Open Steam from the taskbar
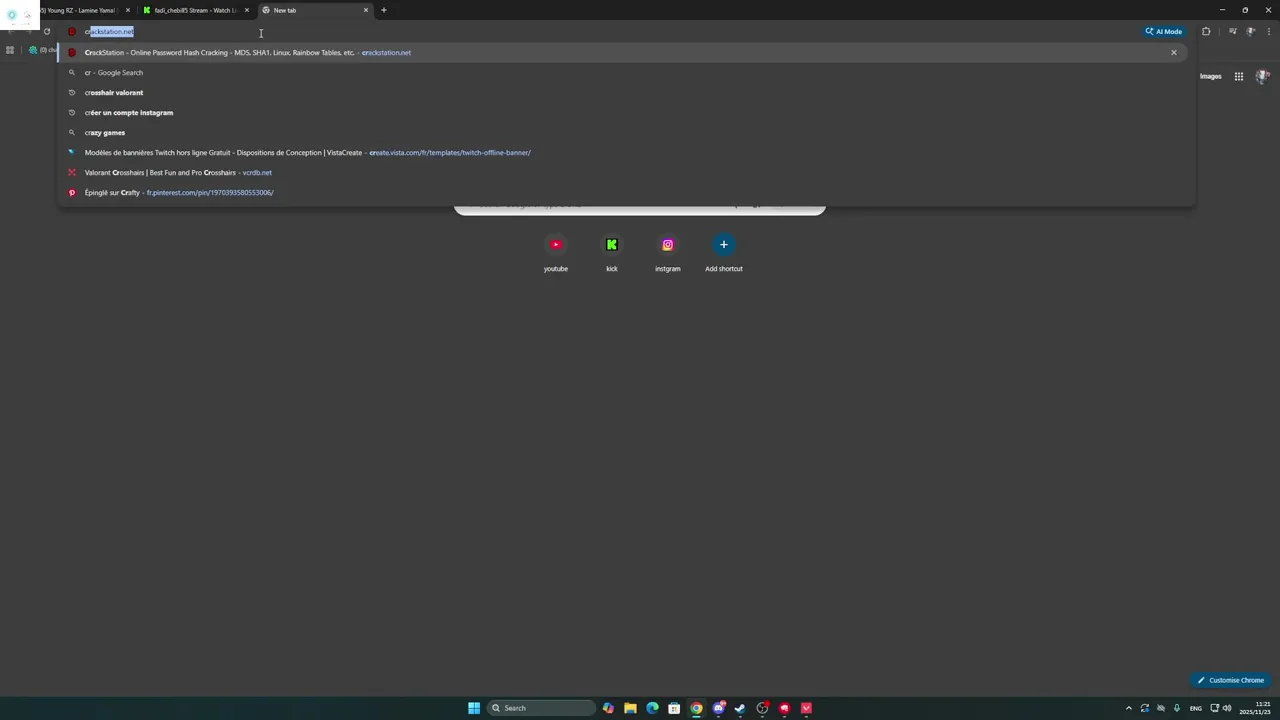This screenshot has width=1280, height=720. point(740,708)
